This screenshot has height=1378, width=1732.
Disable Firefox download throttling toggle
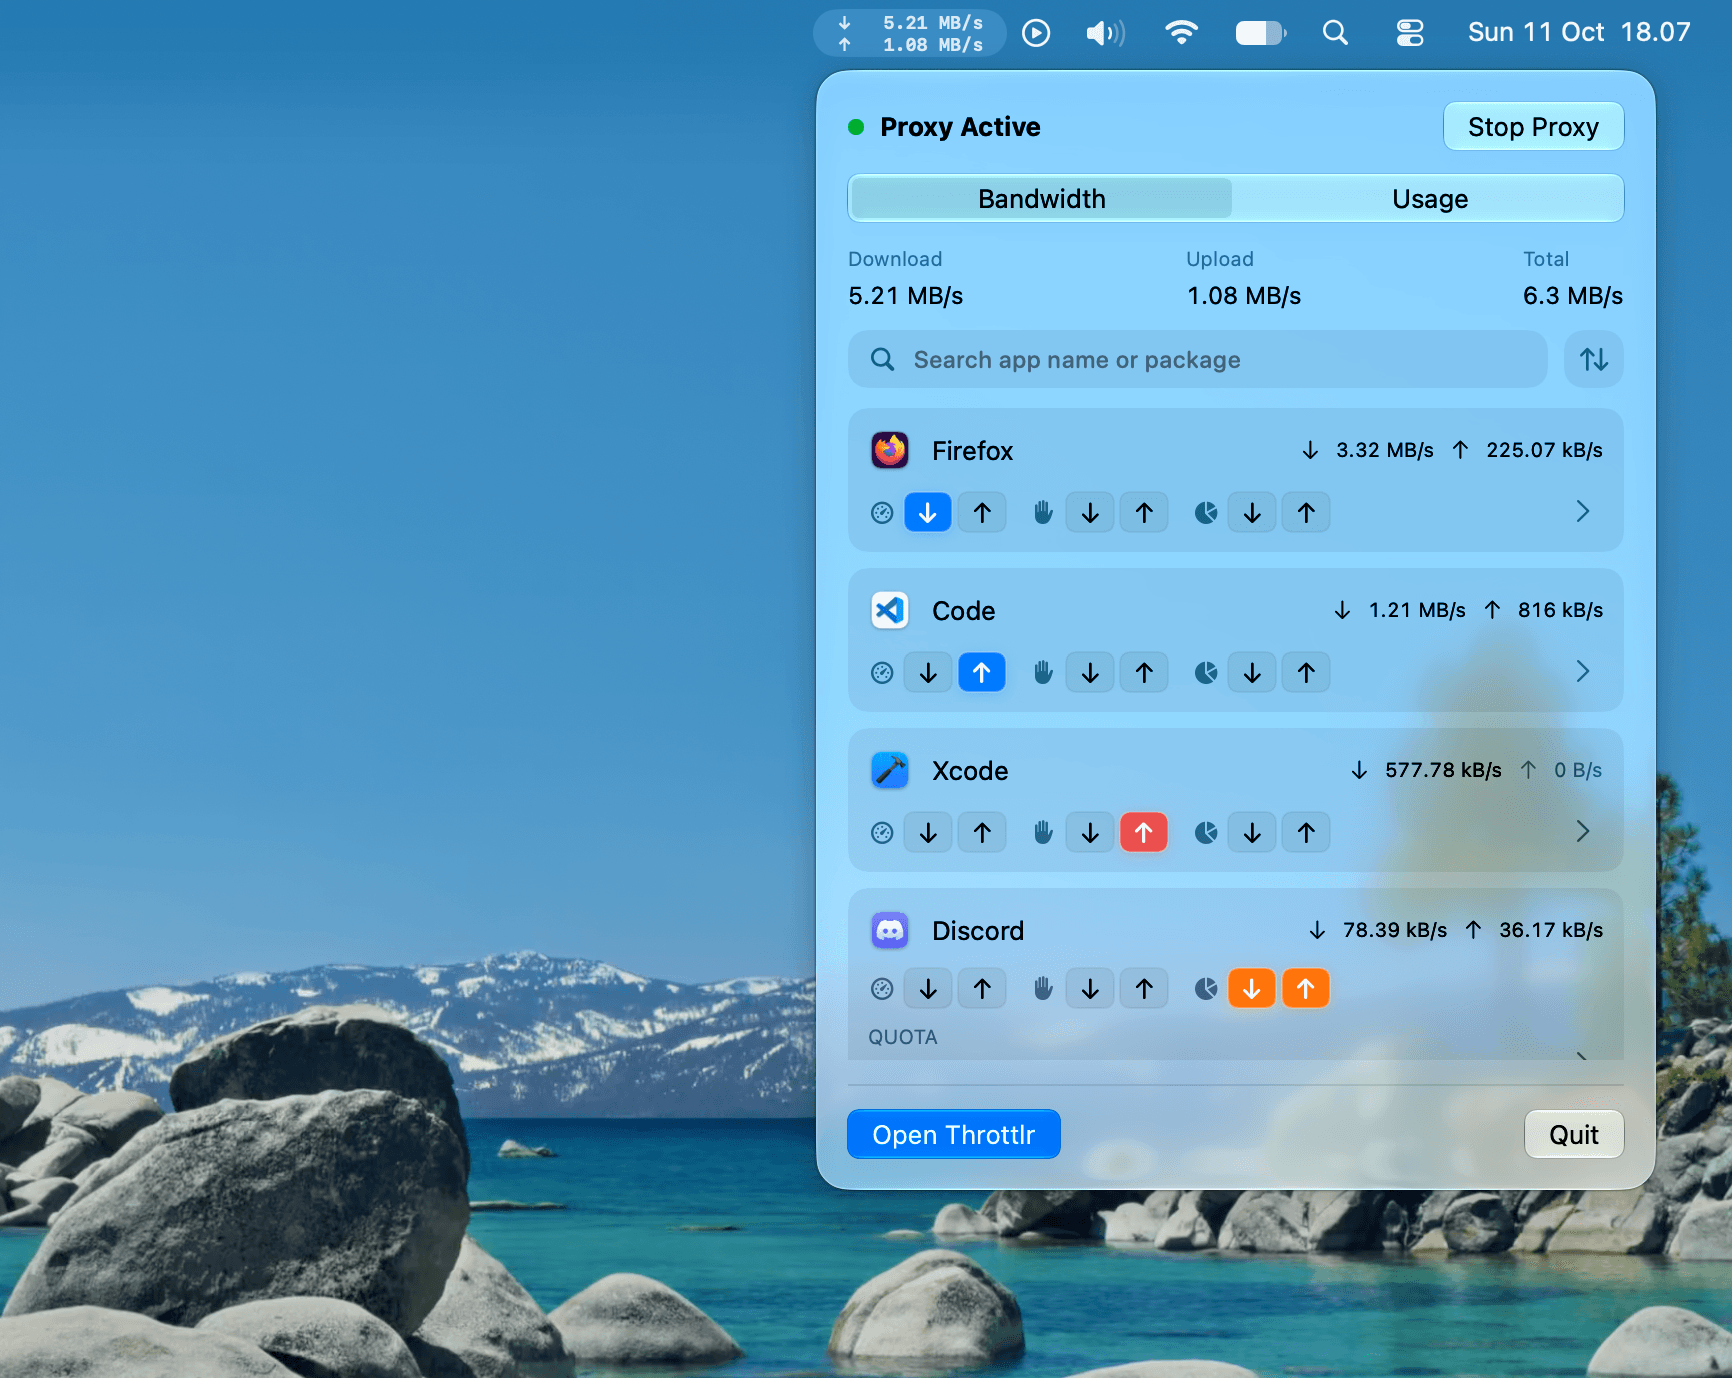click(928, 513)
